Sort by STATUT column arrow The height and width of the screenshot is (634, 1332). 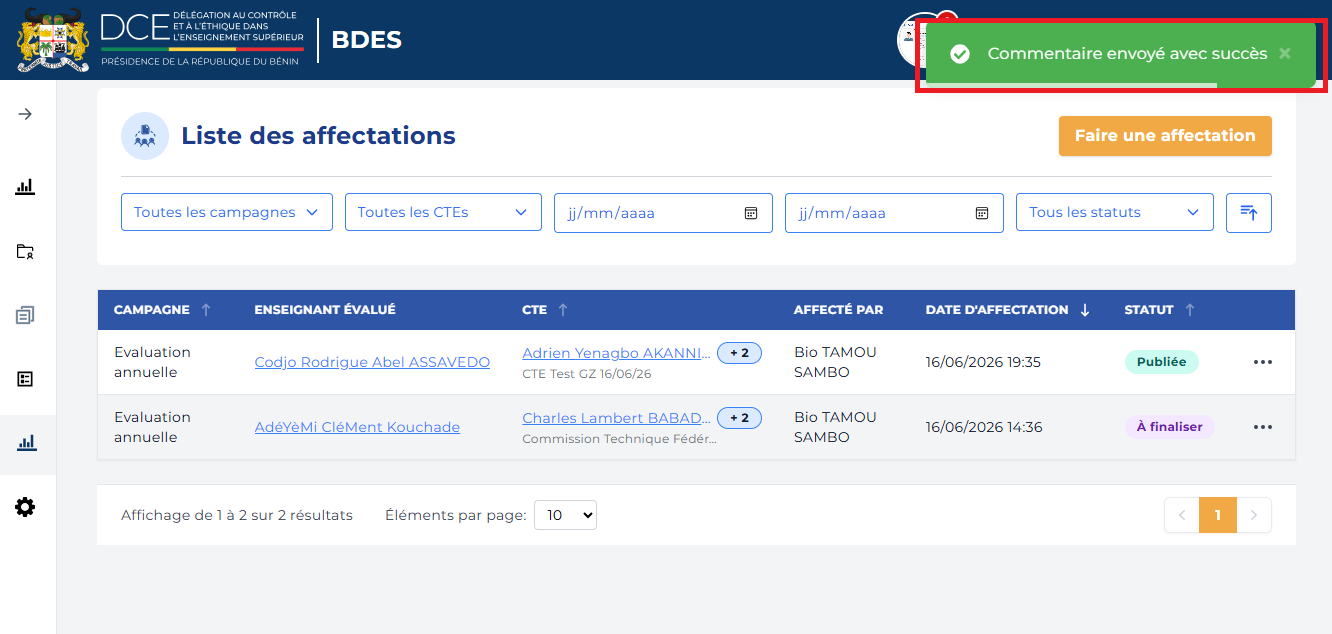pos(1190,310)
